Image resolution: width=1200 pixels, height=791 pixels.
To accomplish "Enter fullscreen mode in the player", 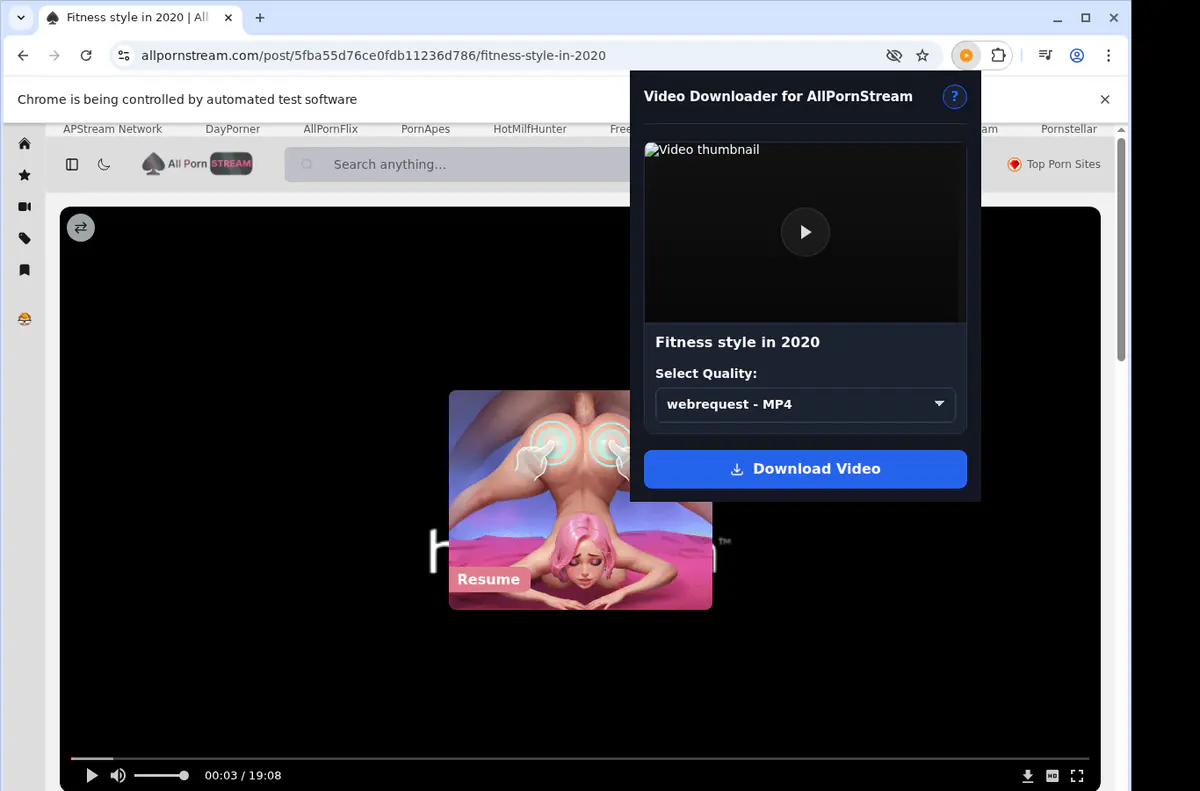I will point(1077,776).
